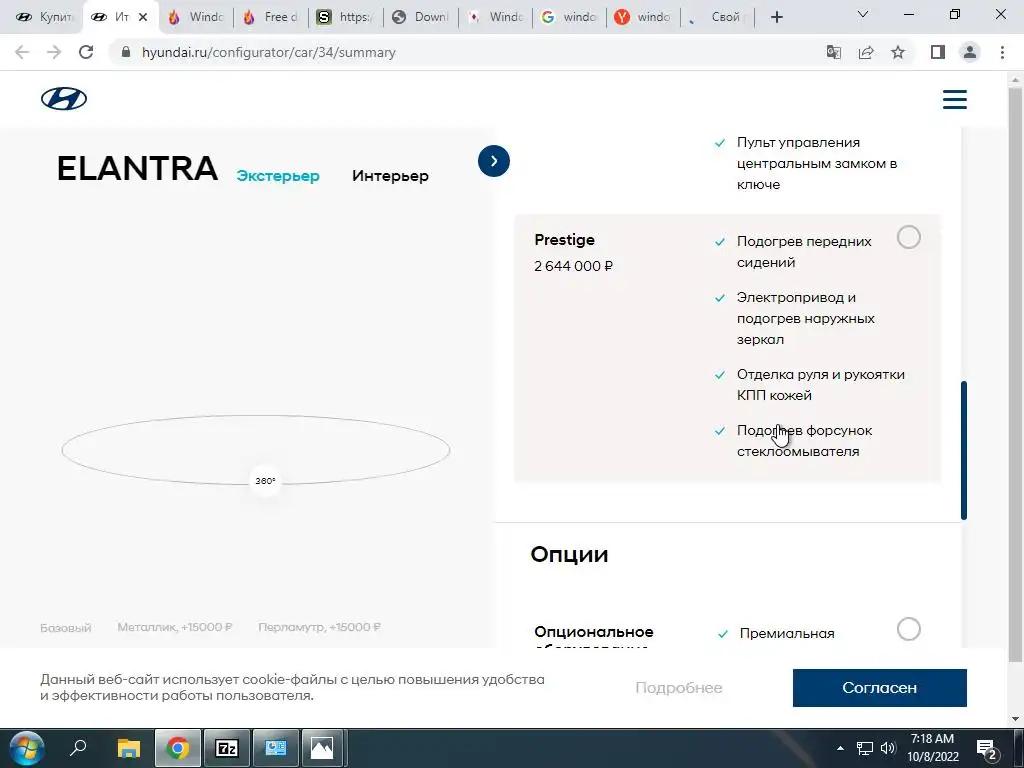Click the Prestige trim name
The width and height of the screenshot is (1024, 768).
tap(564, 240)
